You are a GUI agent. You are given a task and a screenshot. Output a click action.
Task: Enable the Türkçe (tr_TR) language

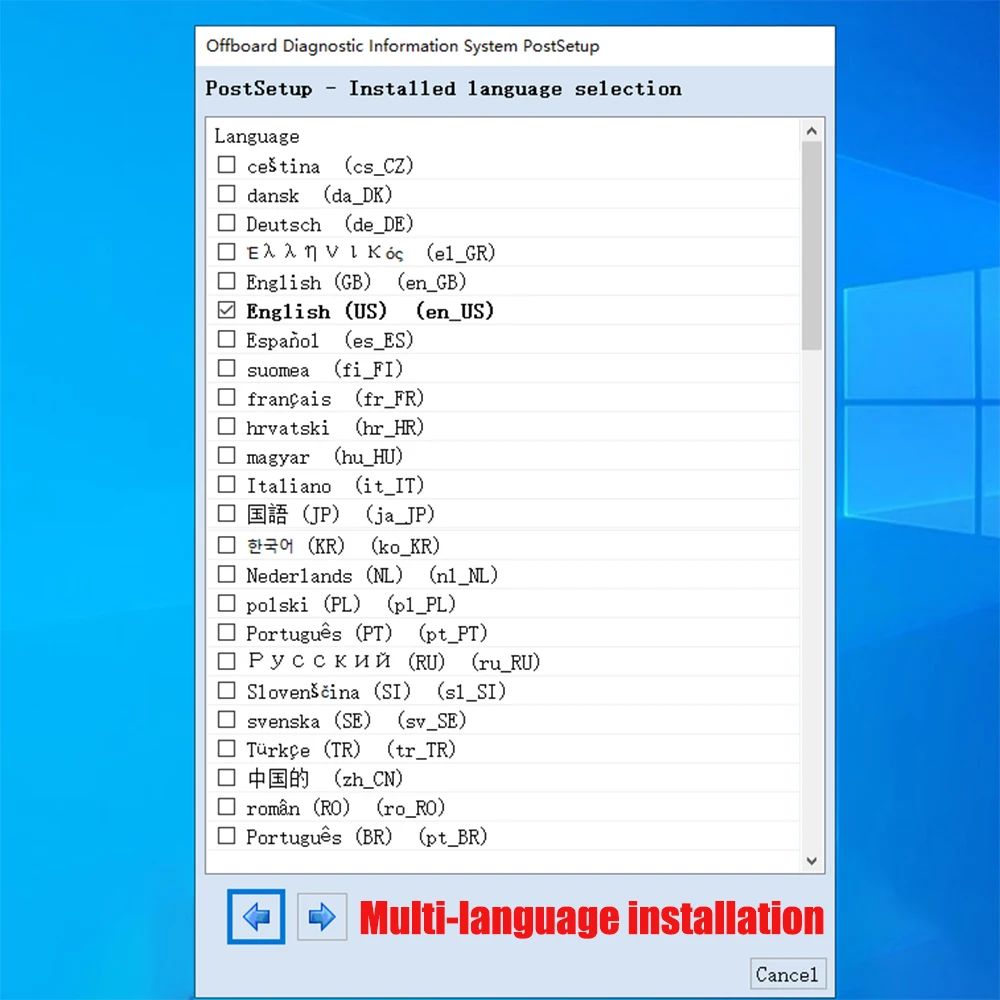226,747
